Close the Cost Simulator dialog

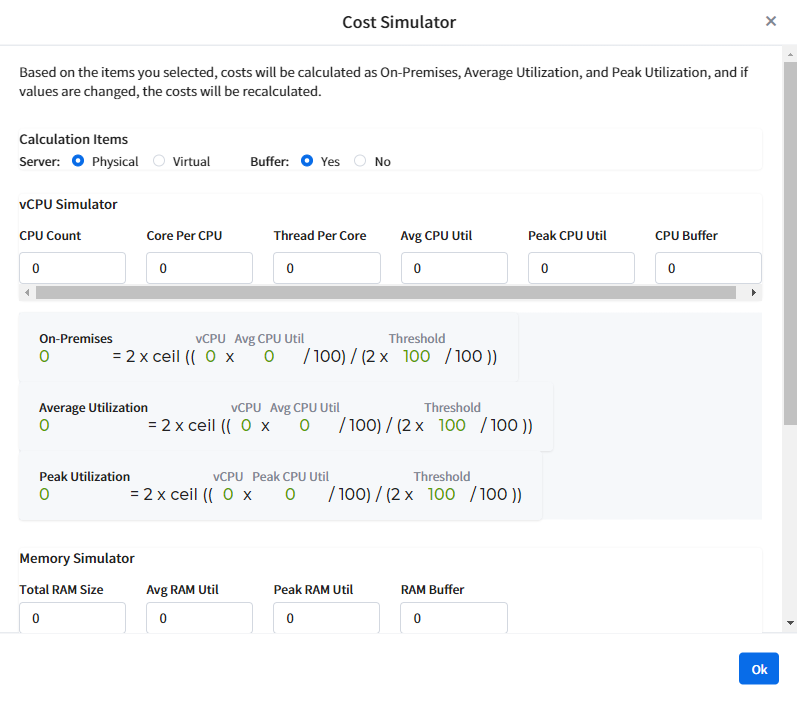click(x=770, y=21)
